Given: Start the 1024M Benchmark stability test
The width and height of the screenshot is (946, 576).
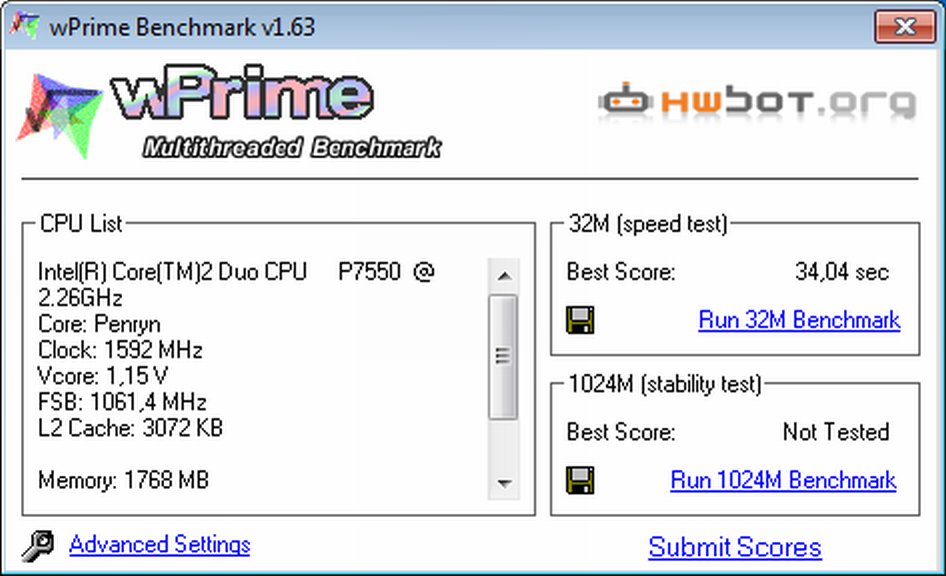Looking at the screenshot, I should [783, 480].
